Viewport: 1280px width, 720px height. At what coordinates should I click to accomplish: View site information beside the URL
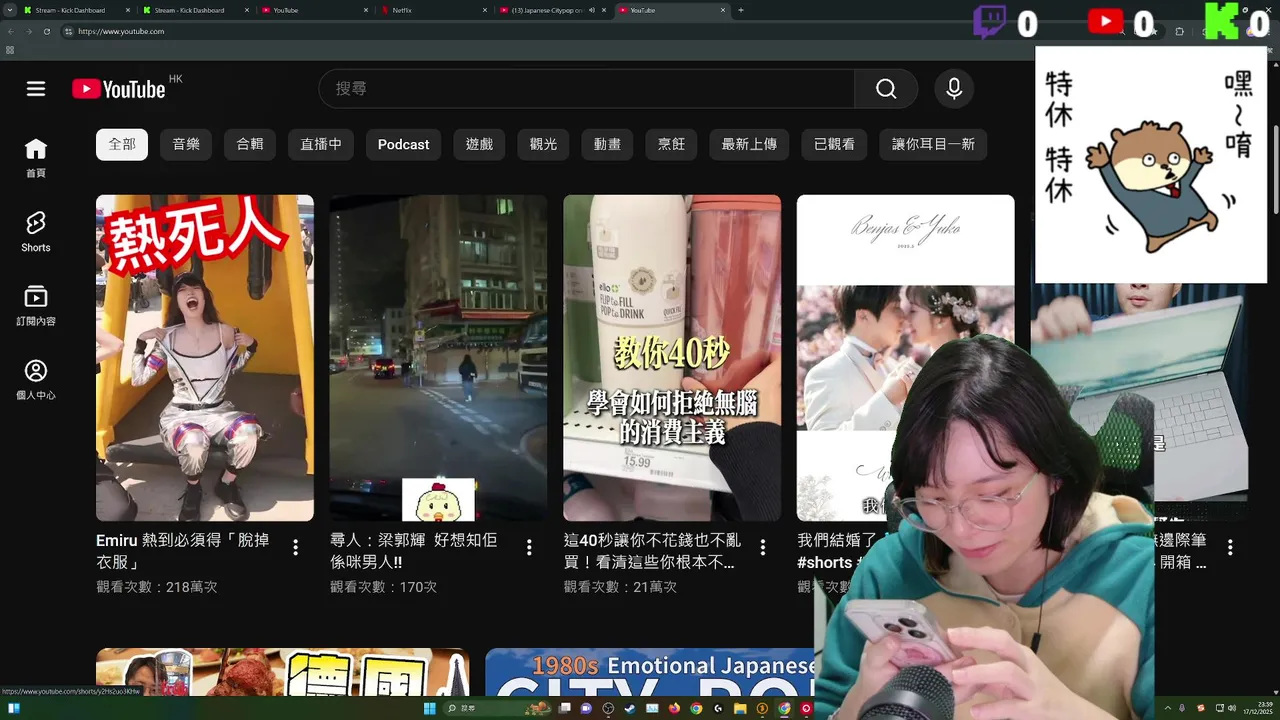pyautogui.click(x=68, y=31)
